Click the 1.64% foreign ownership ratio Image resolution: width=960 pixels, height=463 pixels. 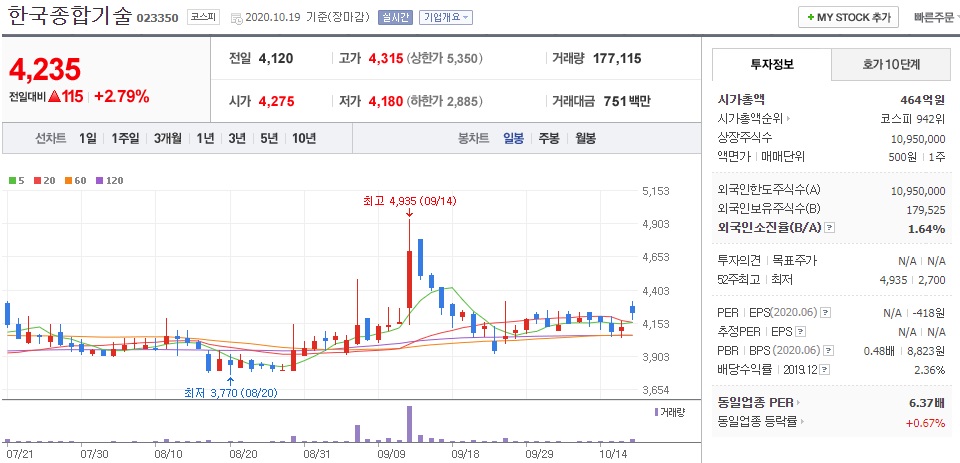[x=927, y=228]
